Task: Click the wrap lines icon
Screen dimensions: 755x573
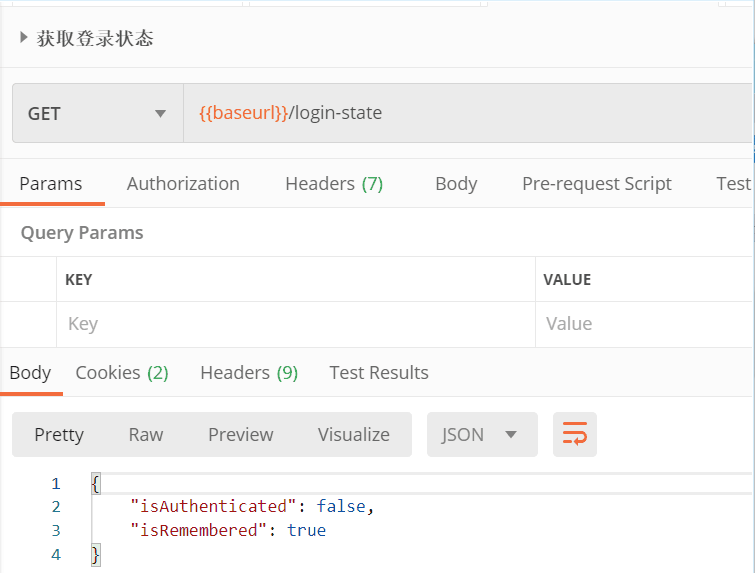Action: (575, 434)
